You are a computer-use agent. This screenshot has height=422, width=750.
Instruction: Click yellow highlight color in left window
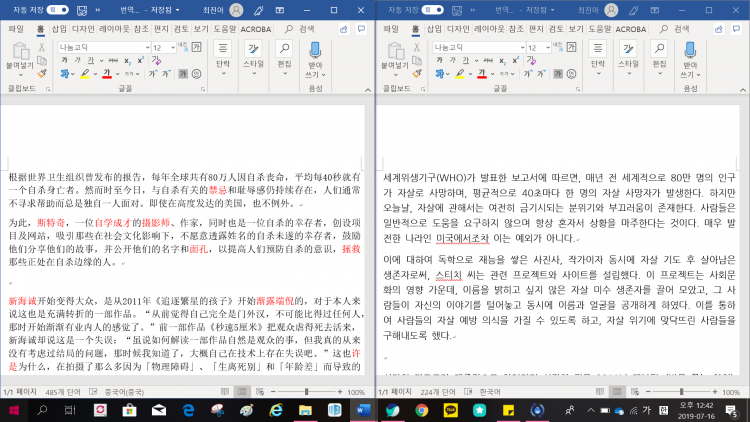pyautogui.click(x=85, y=74)
